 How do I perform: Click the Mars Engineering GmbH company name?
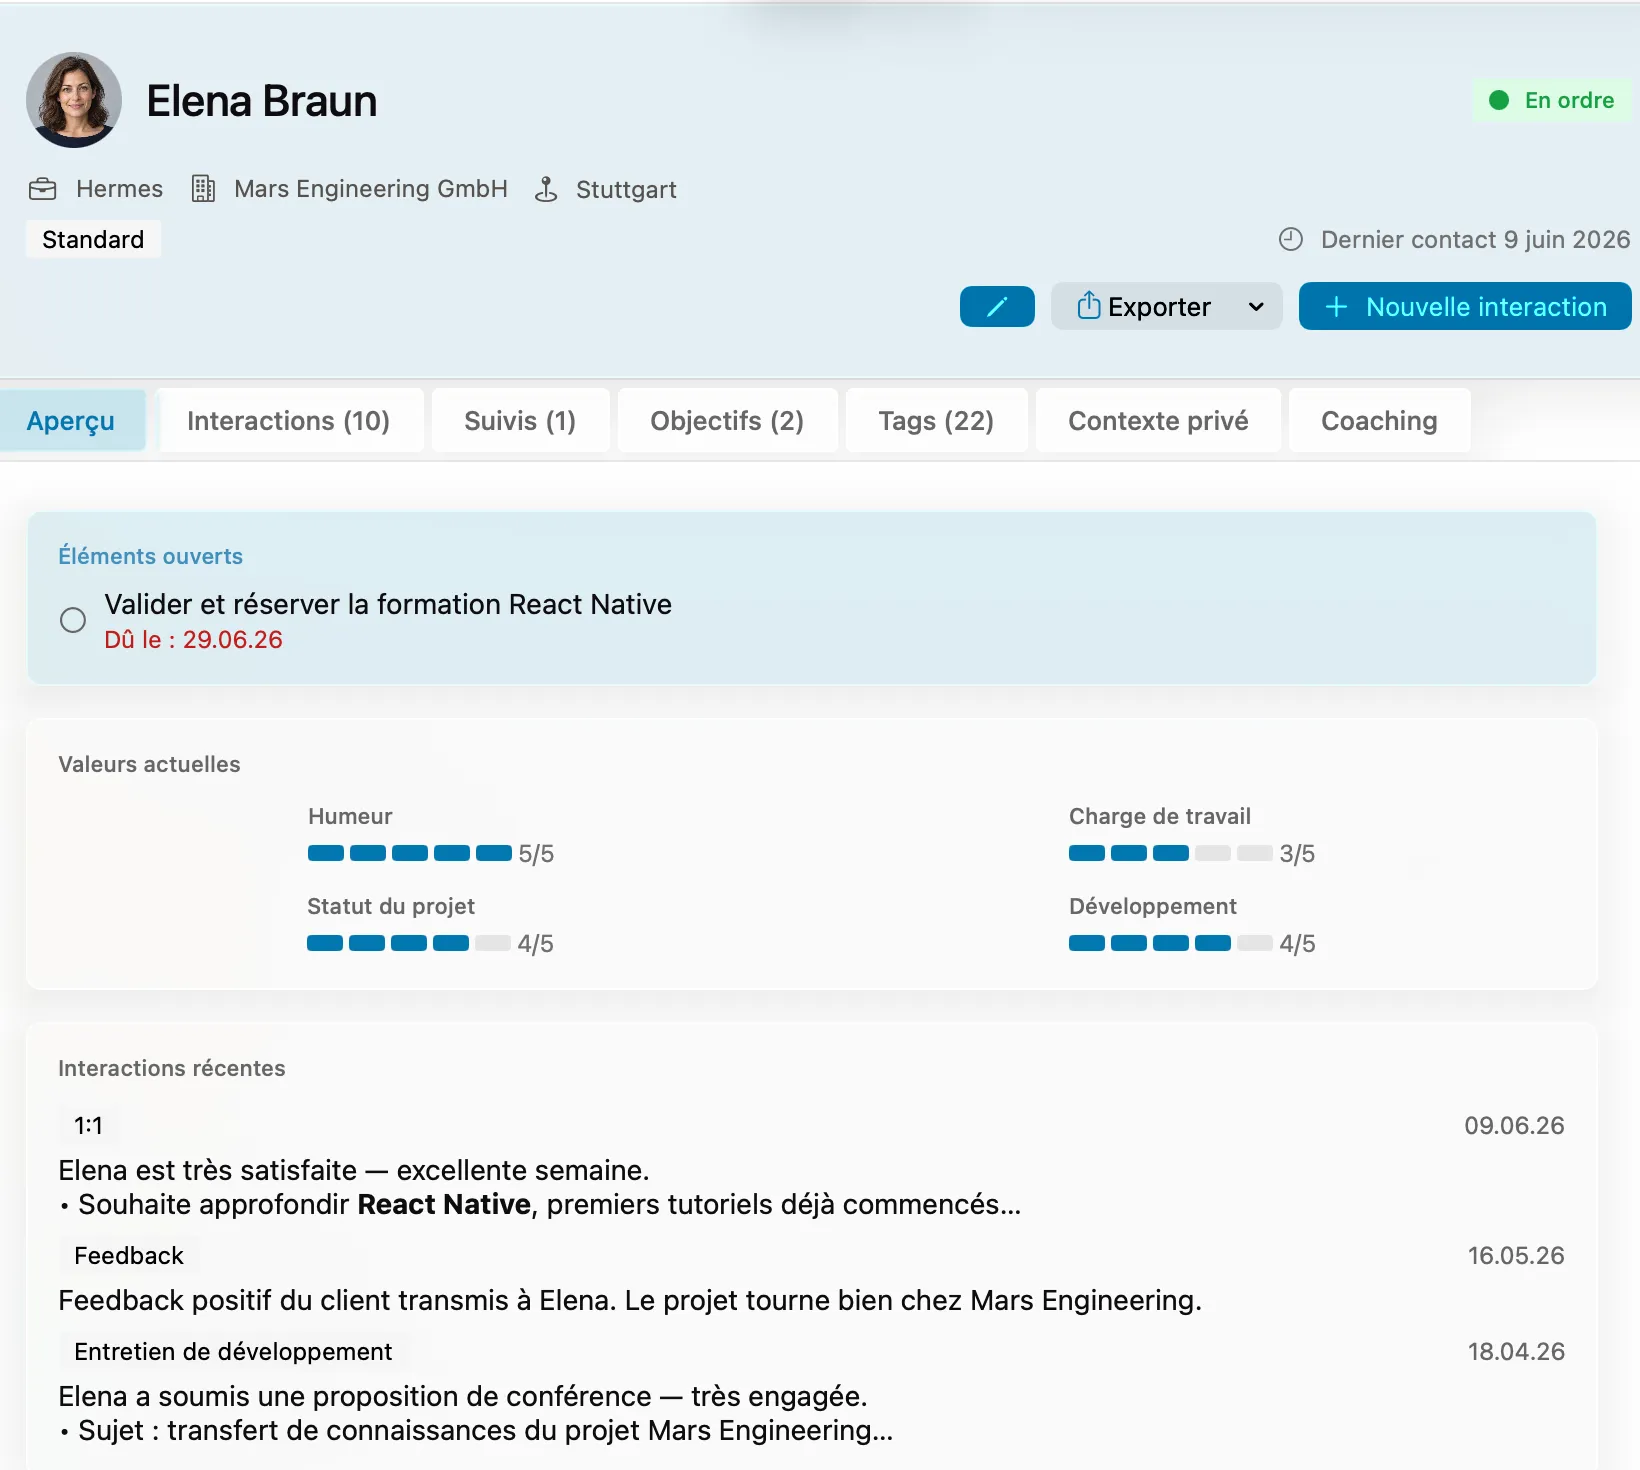371,189
